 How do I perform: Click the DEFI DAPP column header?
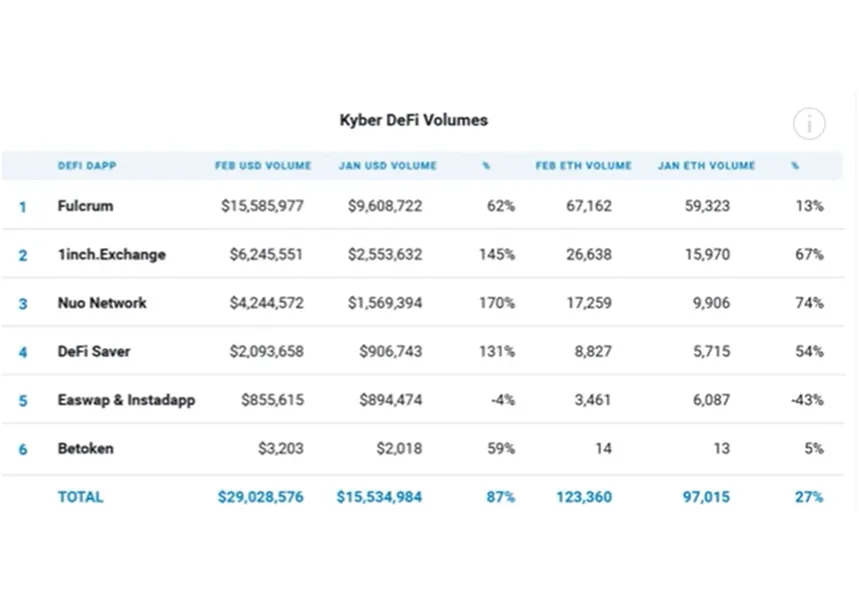87,166
